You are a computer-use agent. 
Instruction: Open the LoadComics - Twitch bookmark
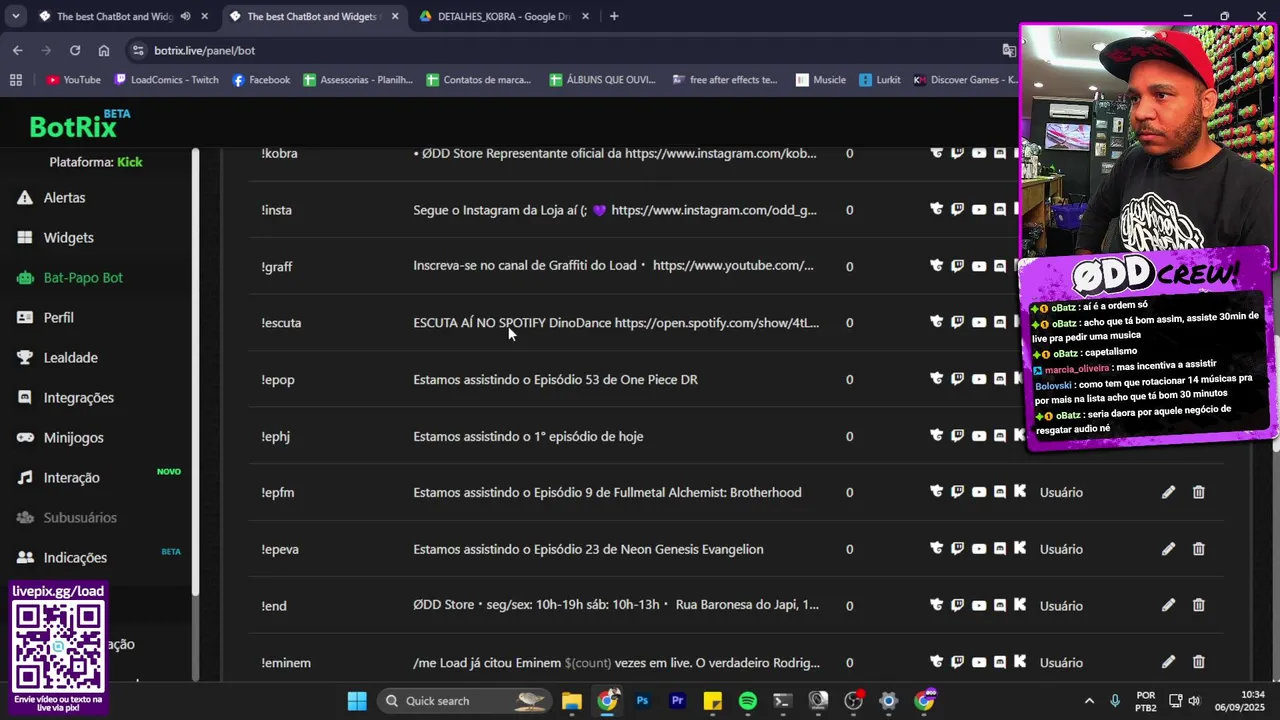(x=166, y=80)
